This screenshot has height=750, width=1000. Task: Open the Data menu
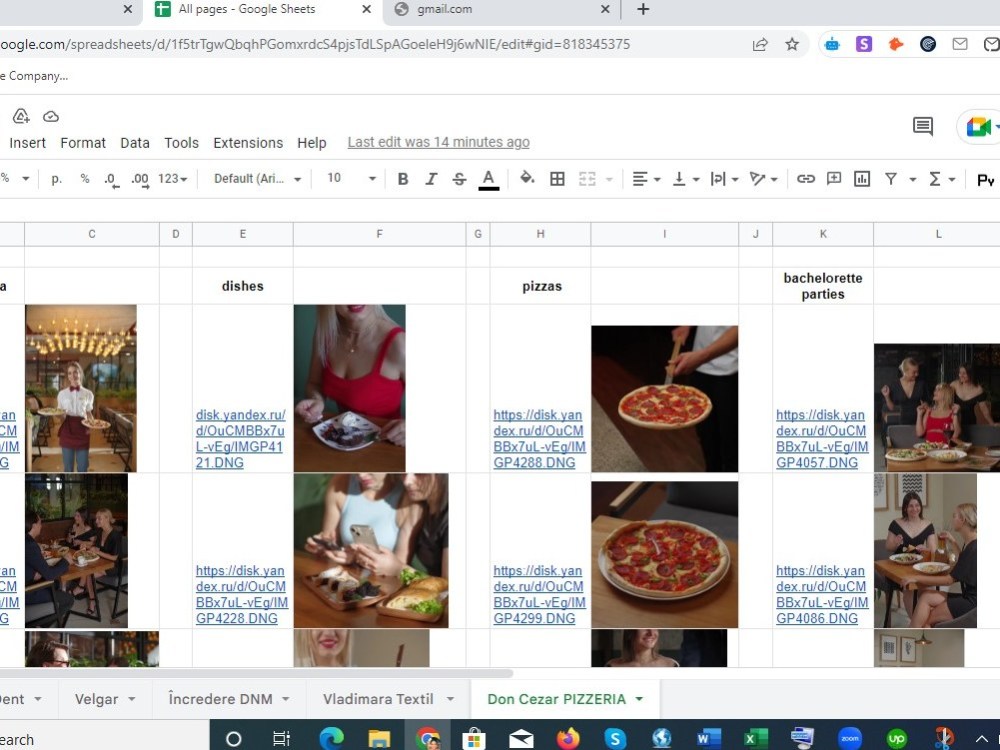[x=135, y=143]
